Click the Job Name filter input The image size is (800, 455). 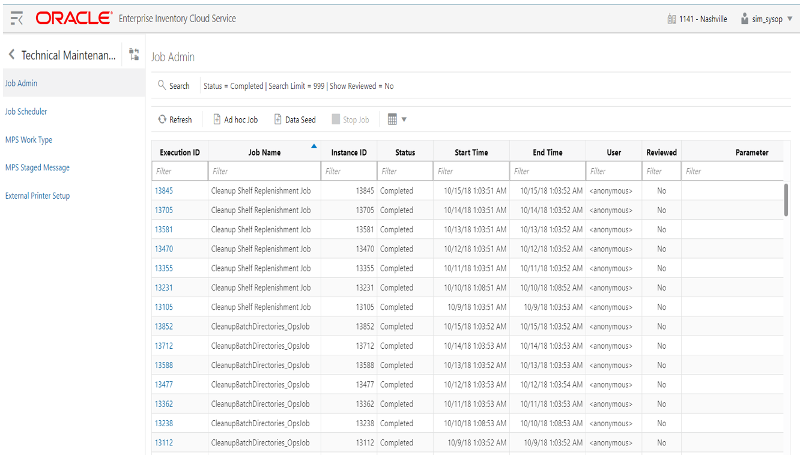[264, 171]
